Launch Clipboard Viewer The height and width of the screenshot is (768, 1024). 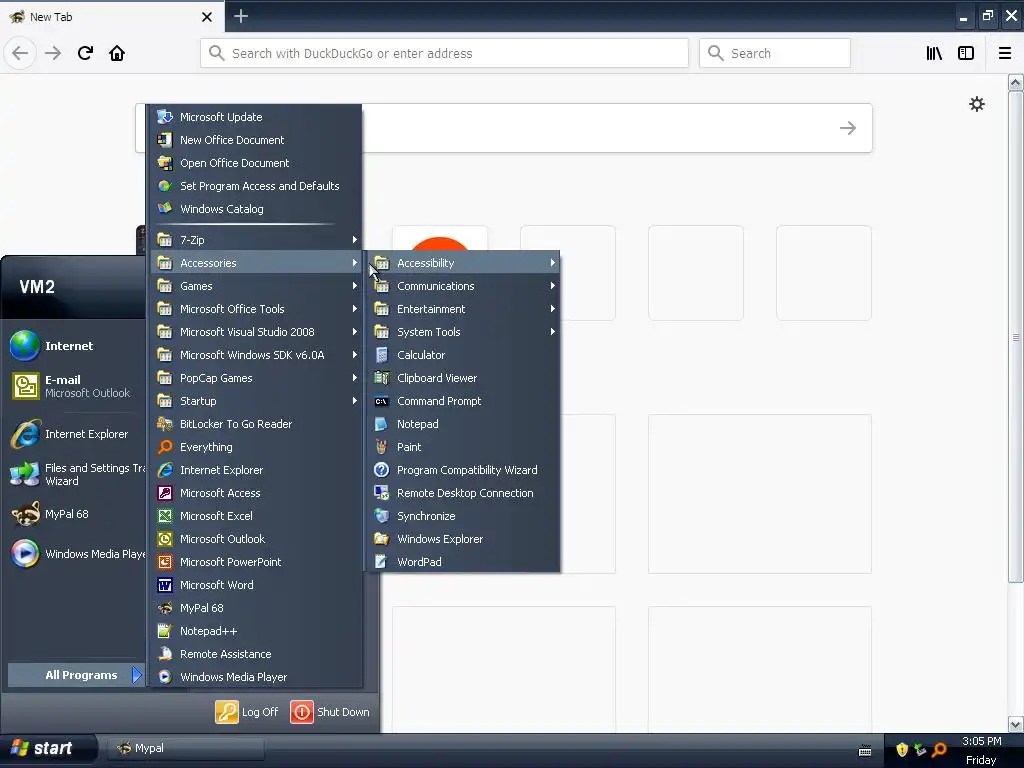464,377
